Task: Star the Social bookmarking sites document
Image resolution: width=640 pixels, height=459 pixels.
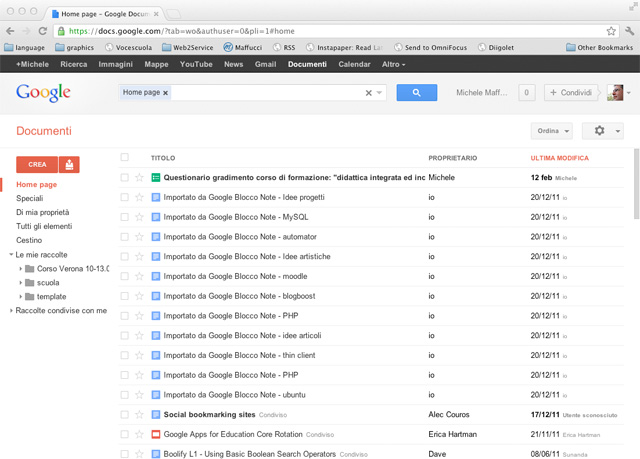Action: click(x=139, y=414)
